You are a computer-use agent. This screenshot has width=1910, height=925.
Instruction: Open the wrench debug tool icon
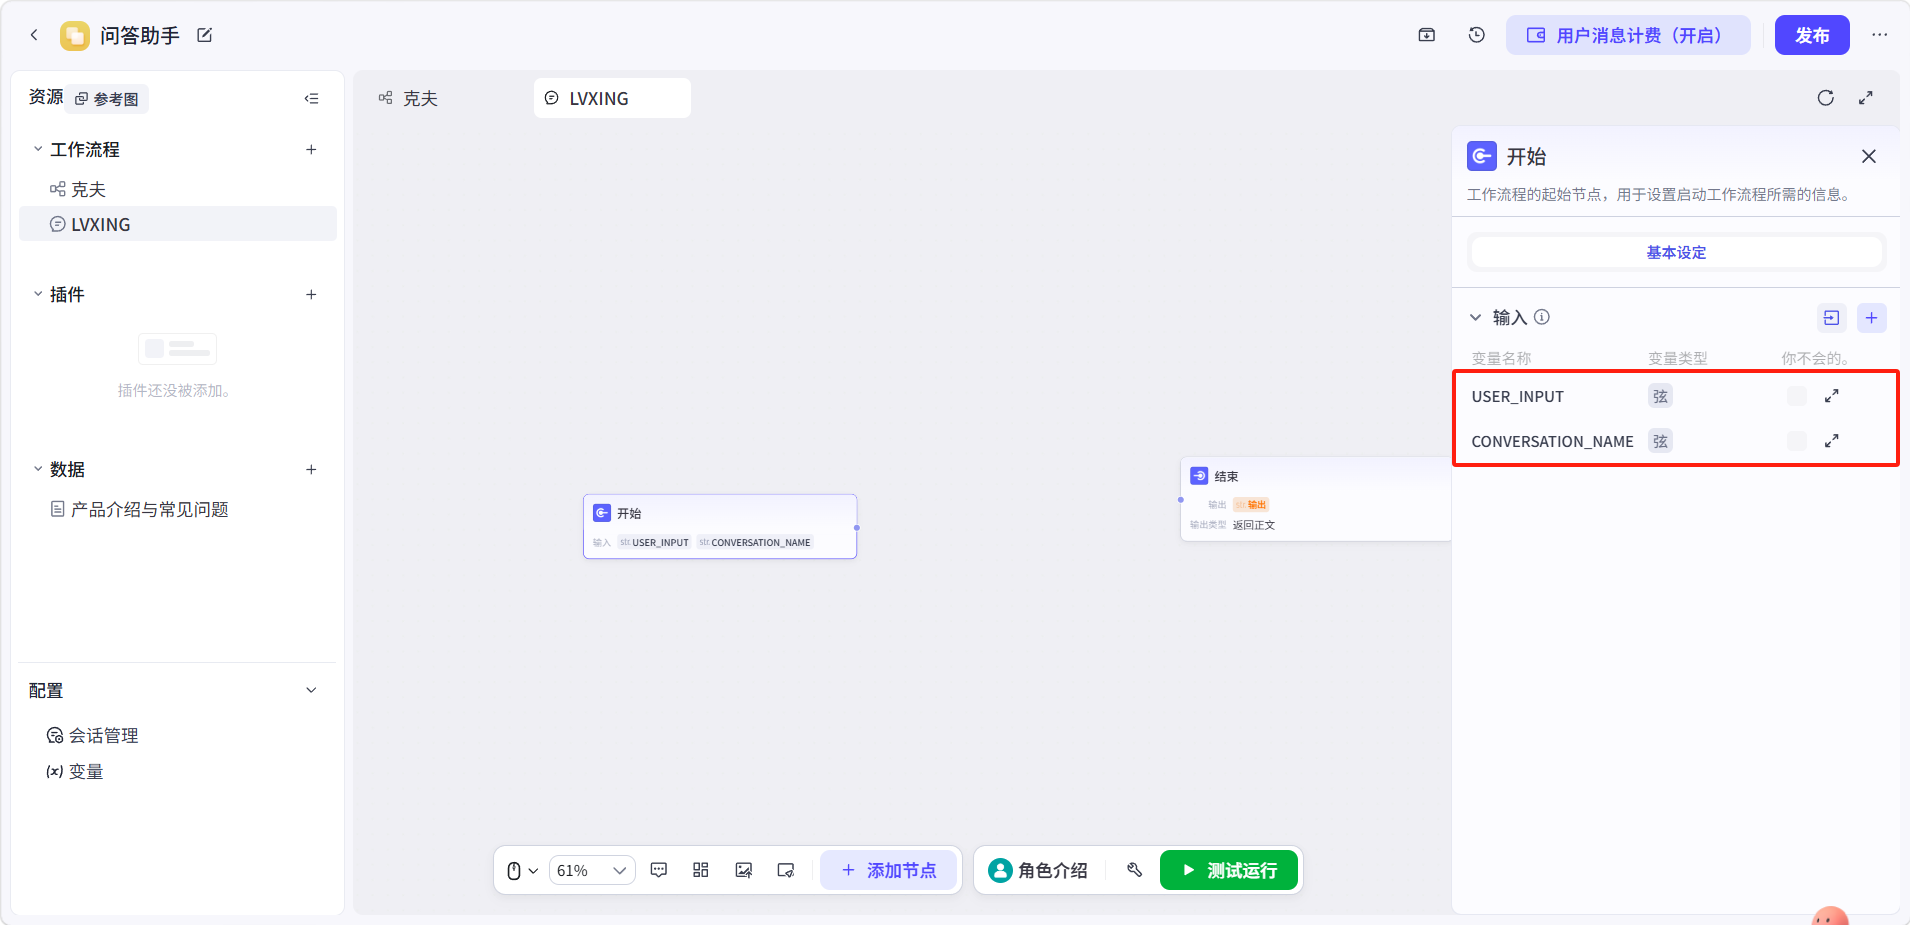point(1135,870)
